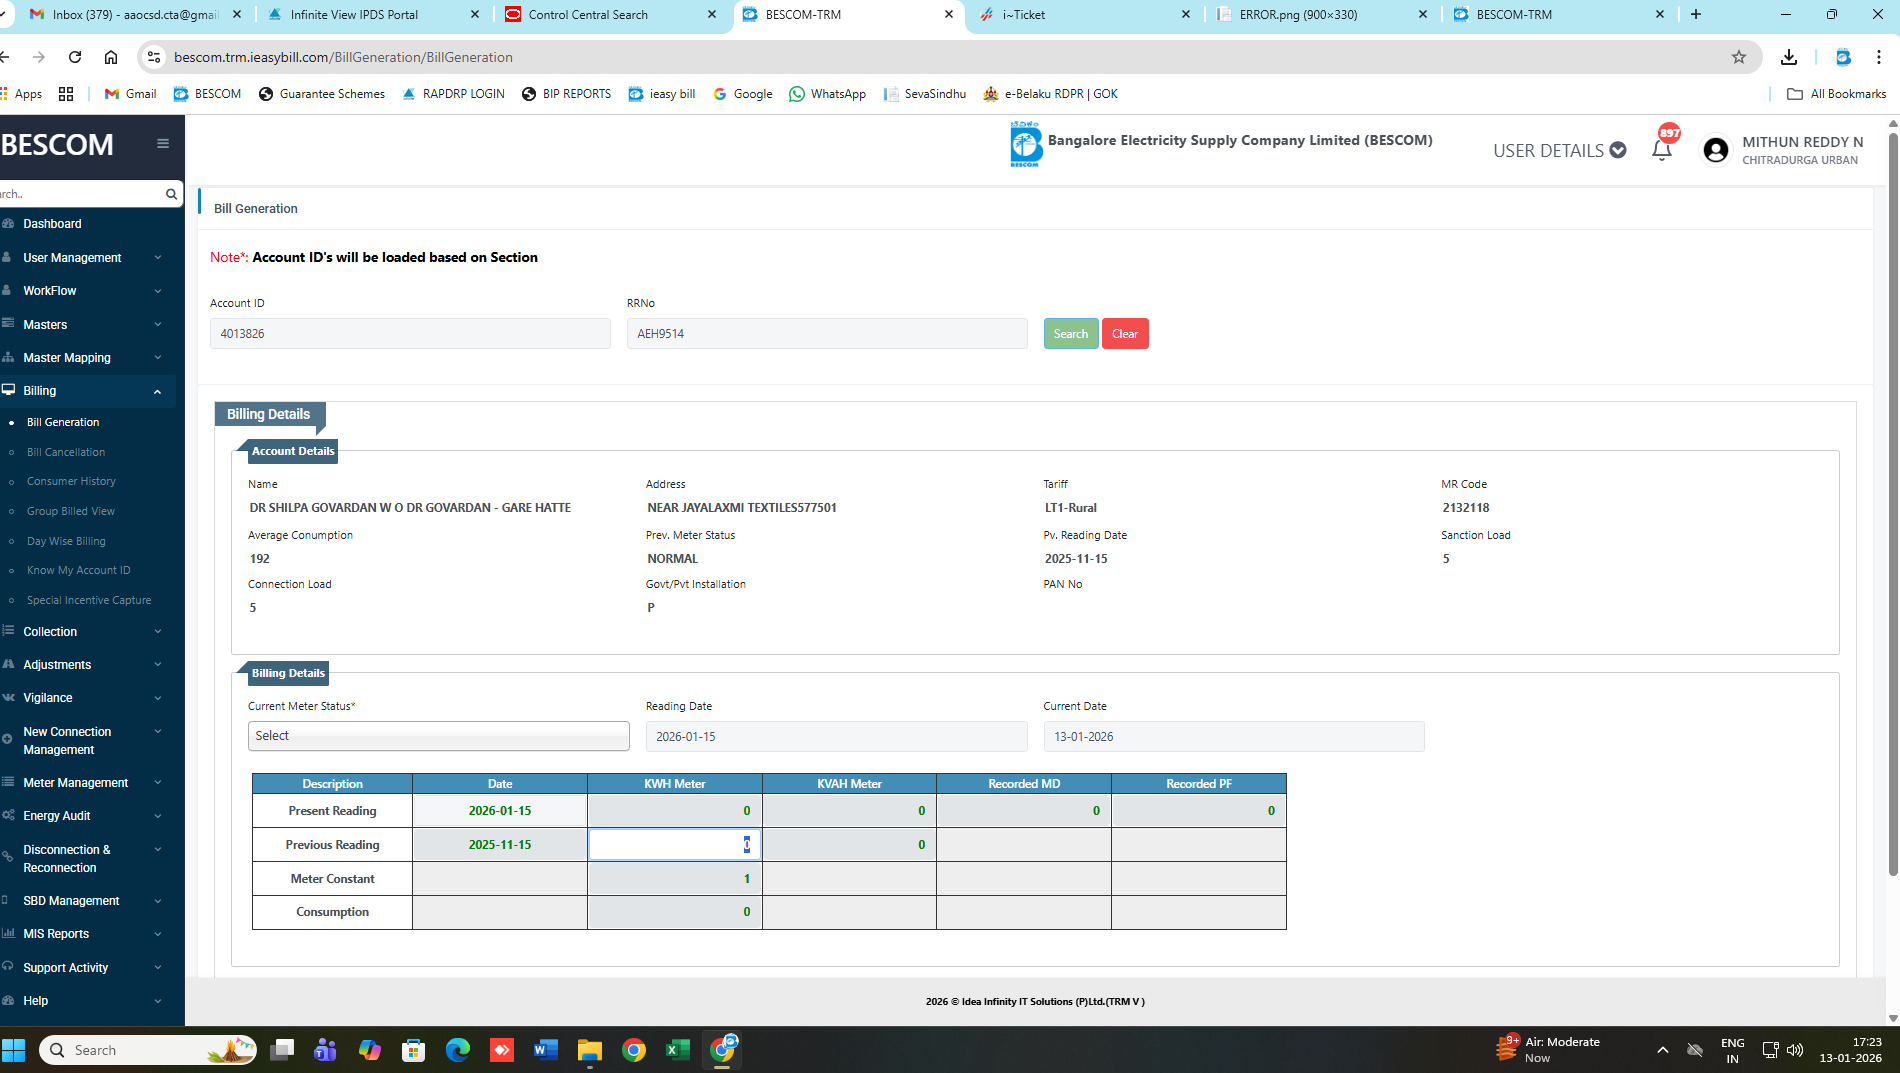Click the Account ID input field
Image resolution: width=1900 pixels, height=1073 pixels.
pos(410,334)
